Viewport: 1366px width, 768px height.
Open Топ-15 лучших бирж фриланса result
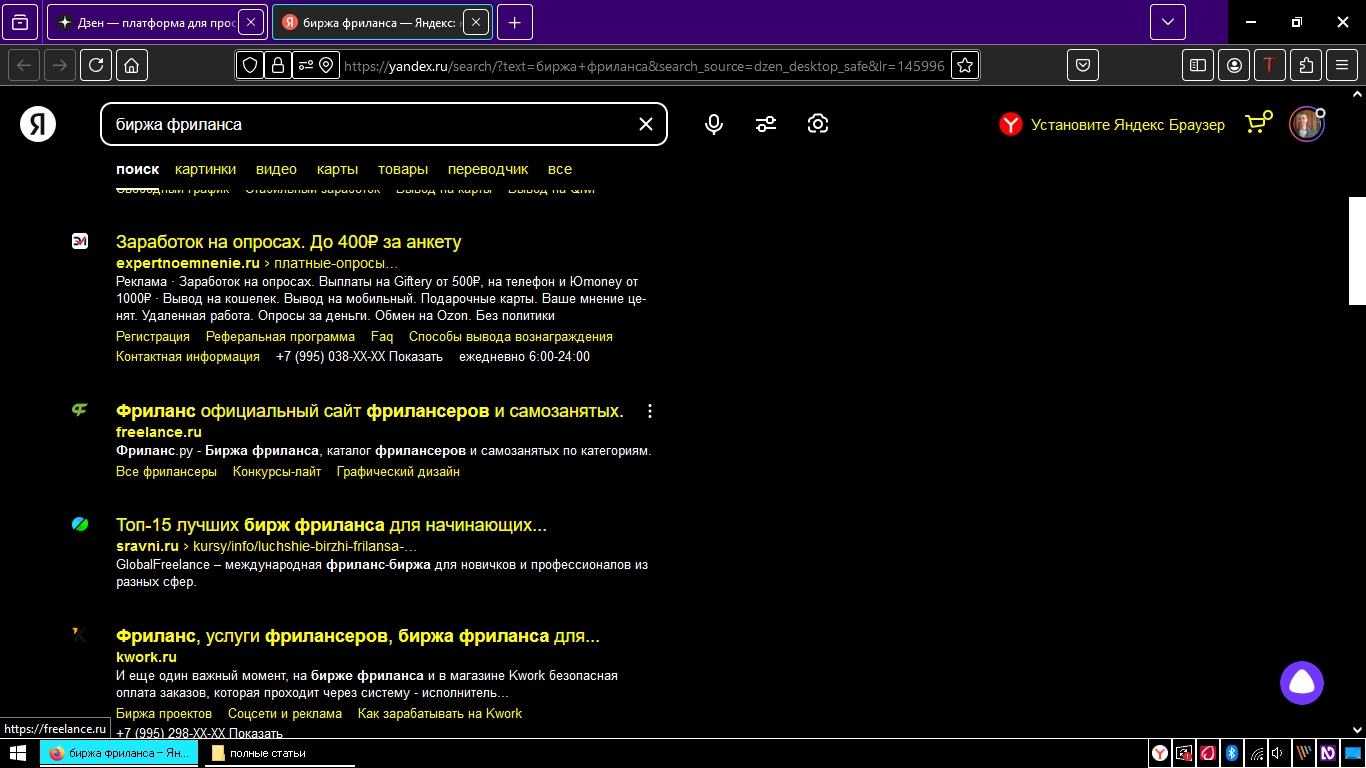(331, 525)
